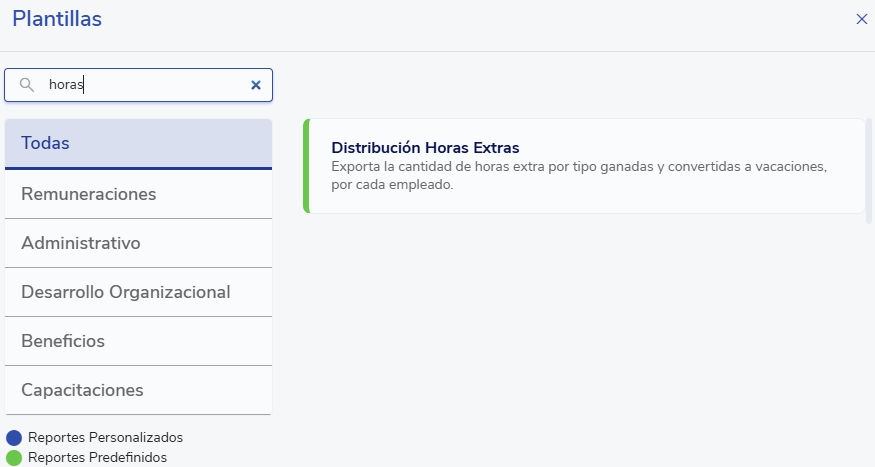
Task: Click the template results scrollbar
Action: (x=869, y=170)
